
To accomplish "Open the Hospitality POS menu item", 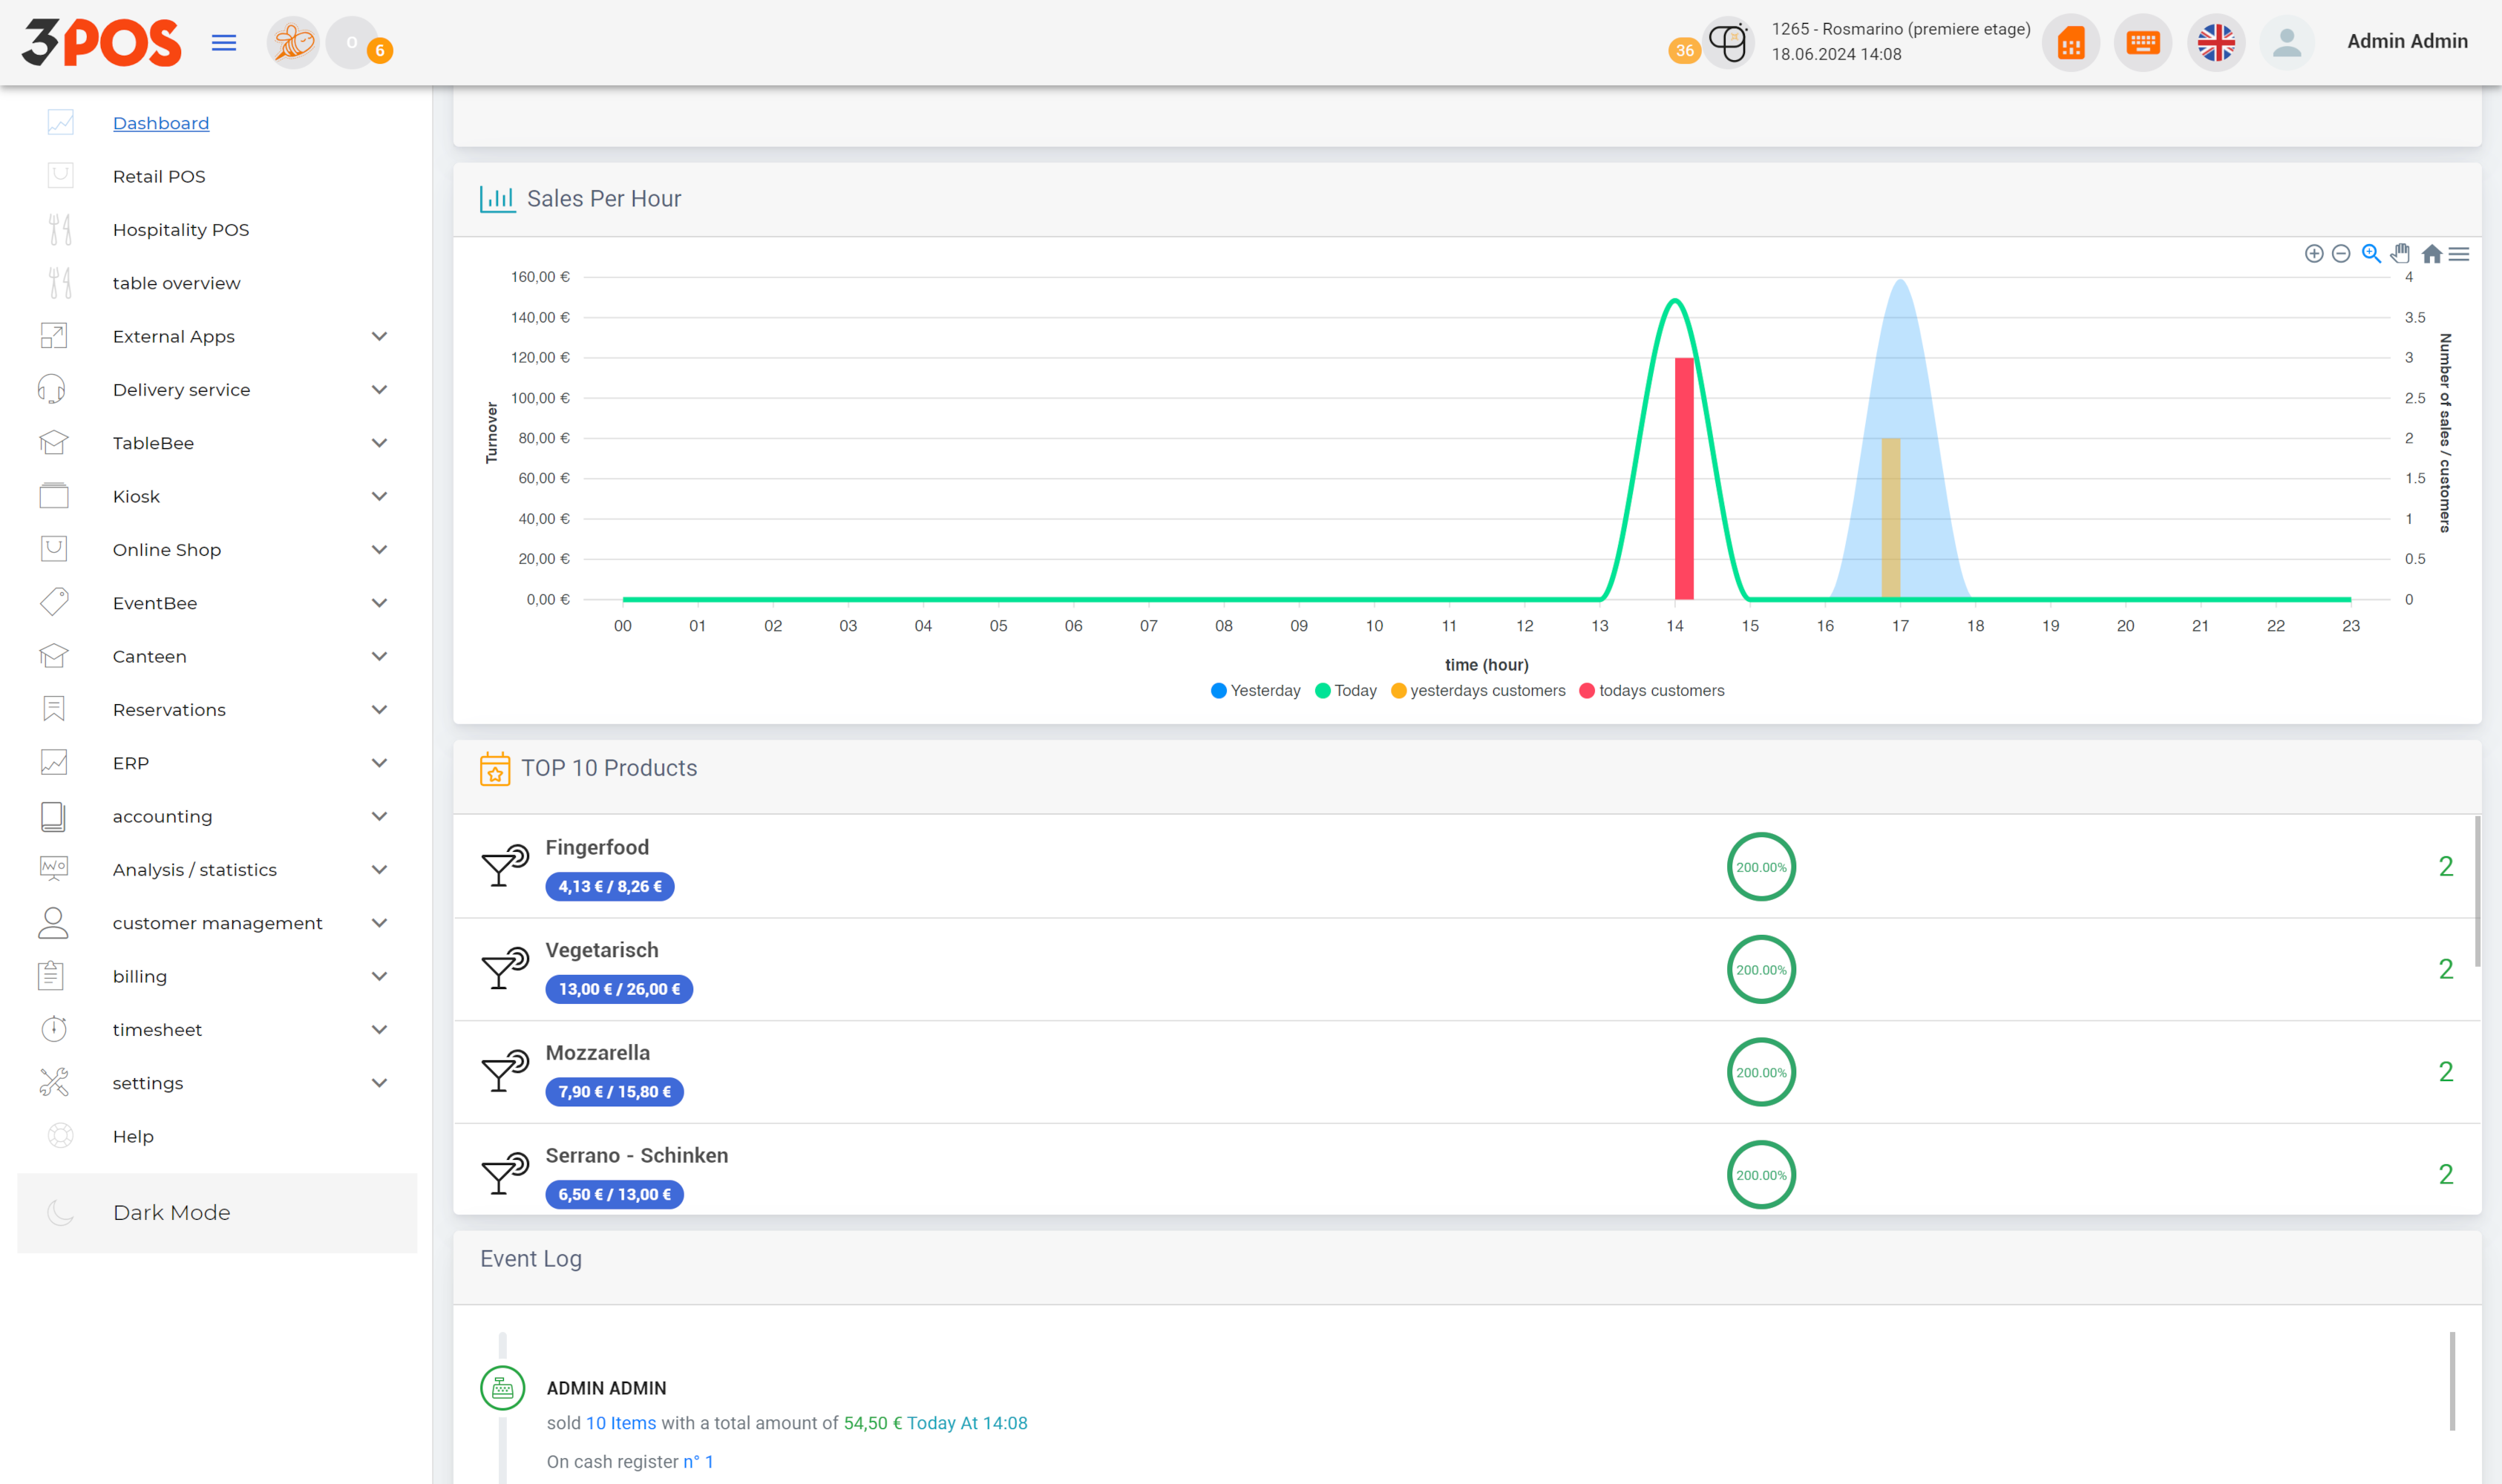I will 180,230.
